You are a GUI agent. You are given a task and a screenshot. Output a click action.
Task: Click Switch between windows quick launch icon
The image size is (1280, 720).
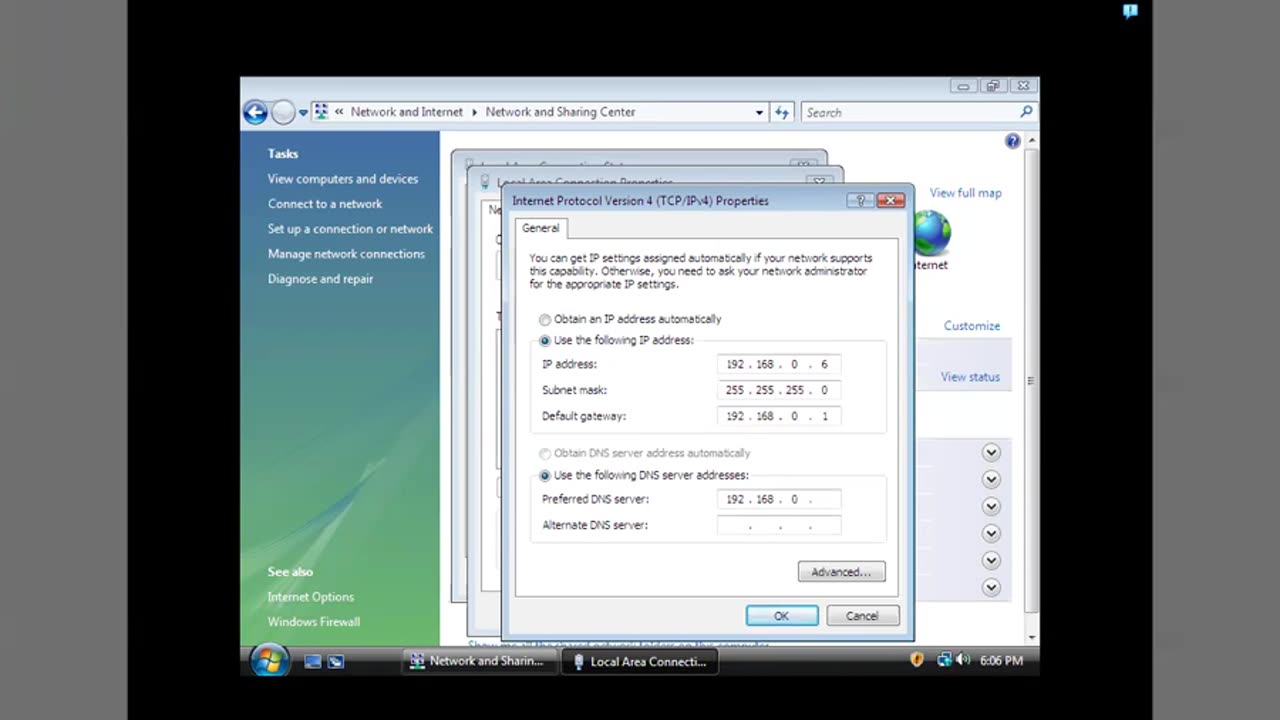tap(336, 661)
